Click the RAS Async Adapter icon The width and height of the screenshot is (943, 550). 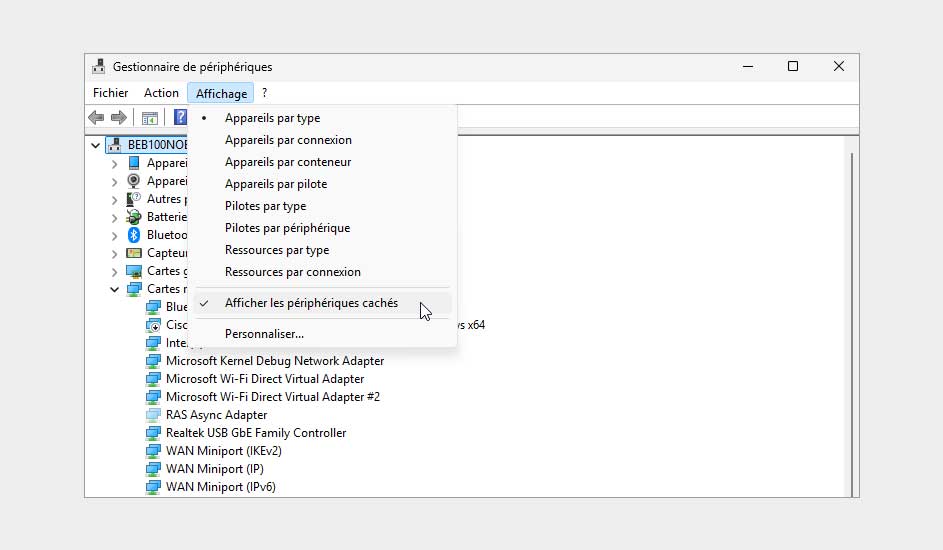coord(153,415)
